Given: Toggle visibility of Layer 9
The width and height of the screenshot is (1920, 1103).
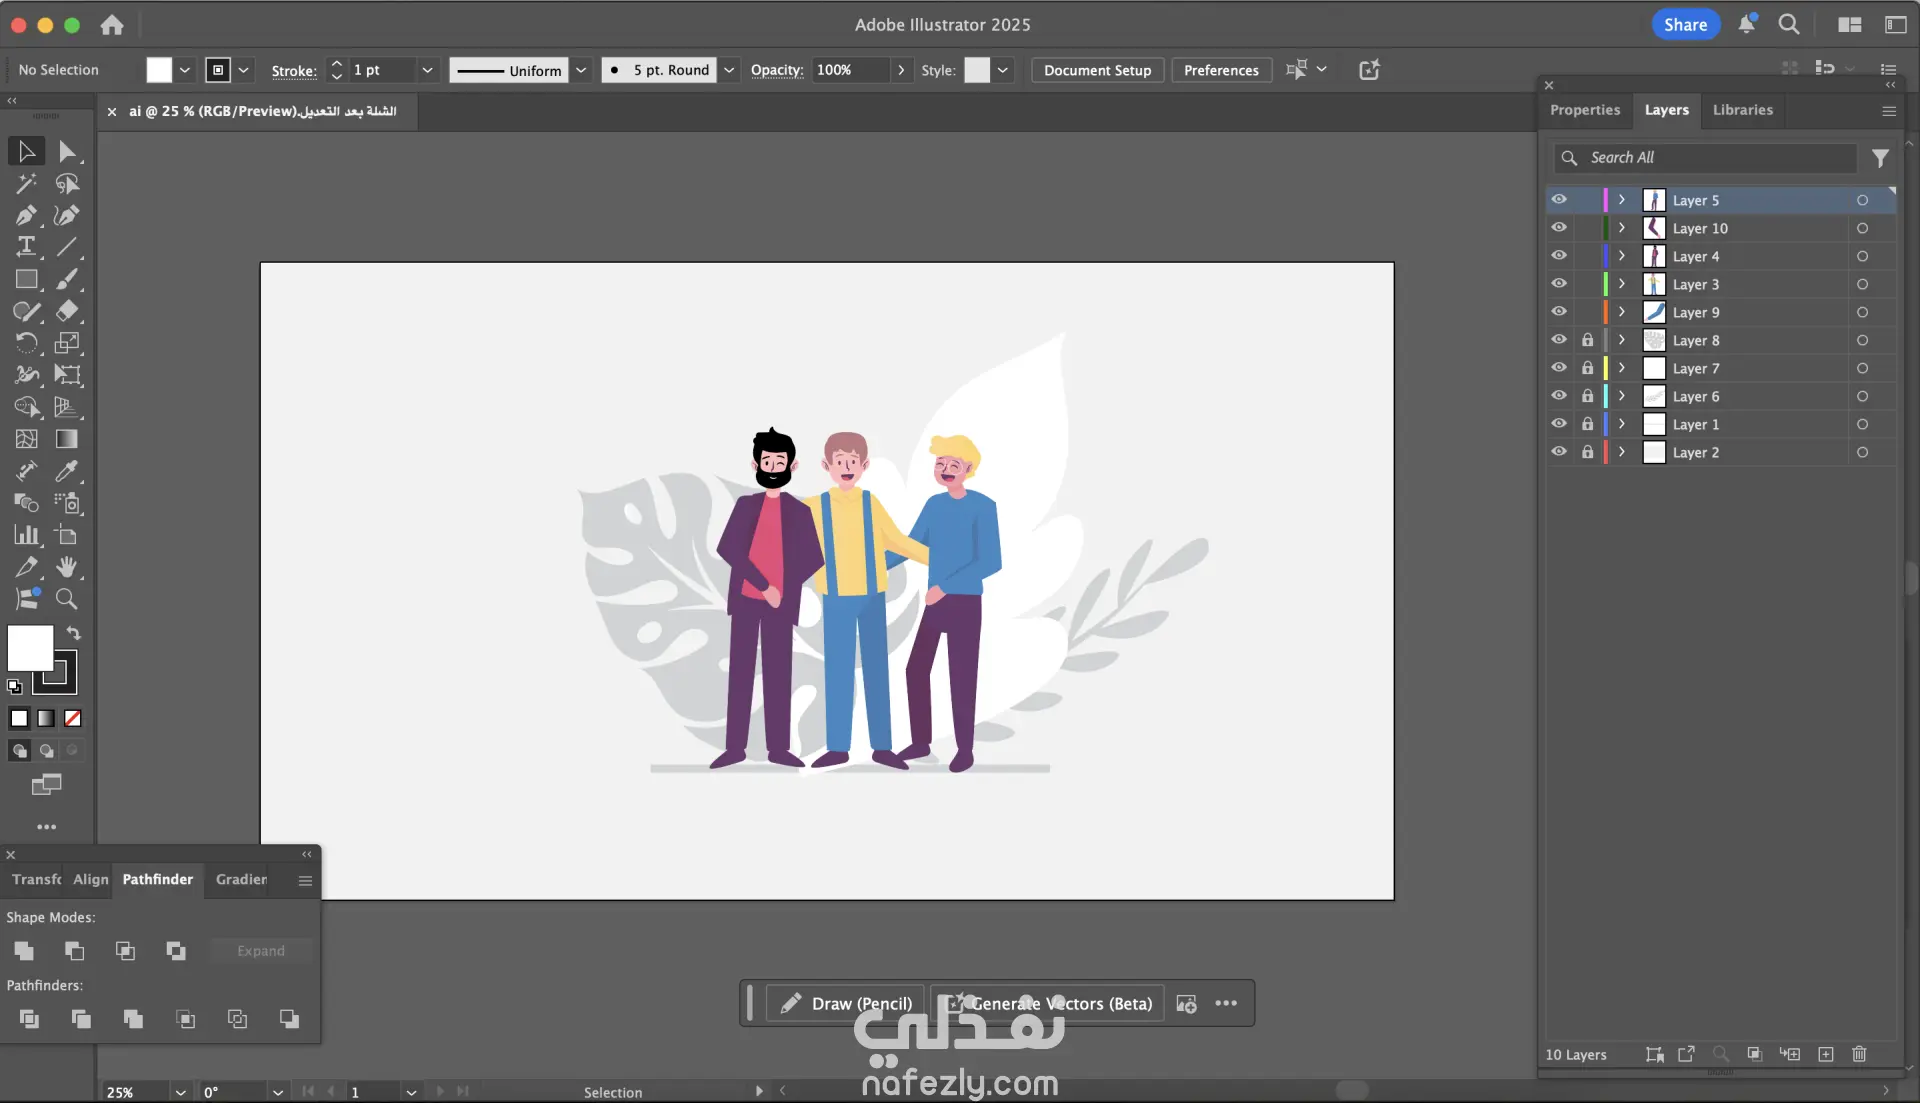Looking at the screenshot, I should 1559,312.
